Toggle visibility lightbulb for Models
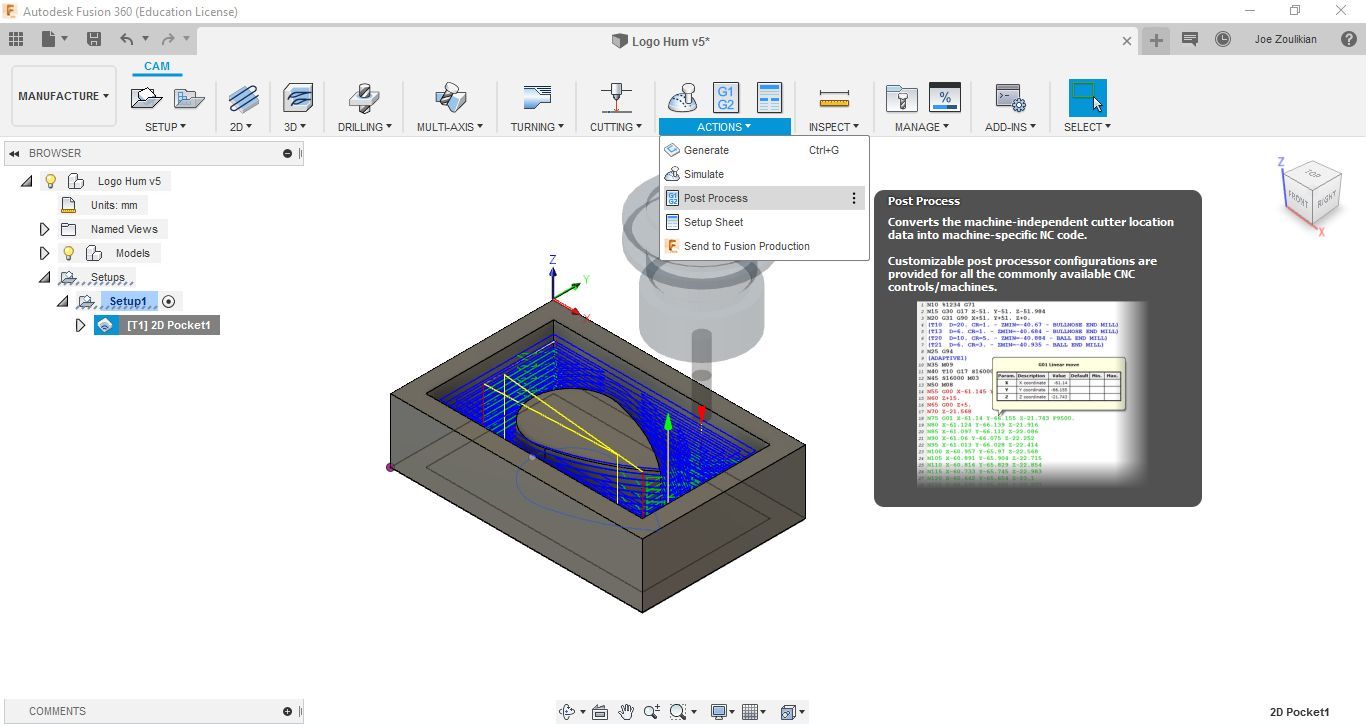Screen dimensions: 1366x727 pyautogui.click(x=68, y=253)
